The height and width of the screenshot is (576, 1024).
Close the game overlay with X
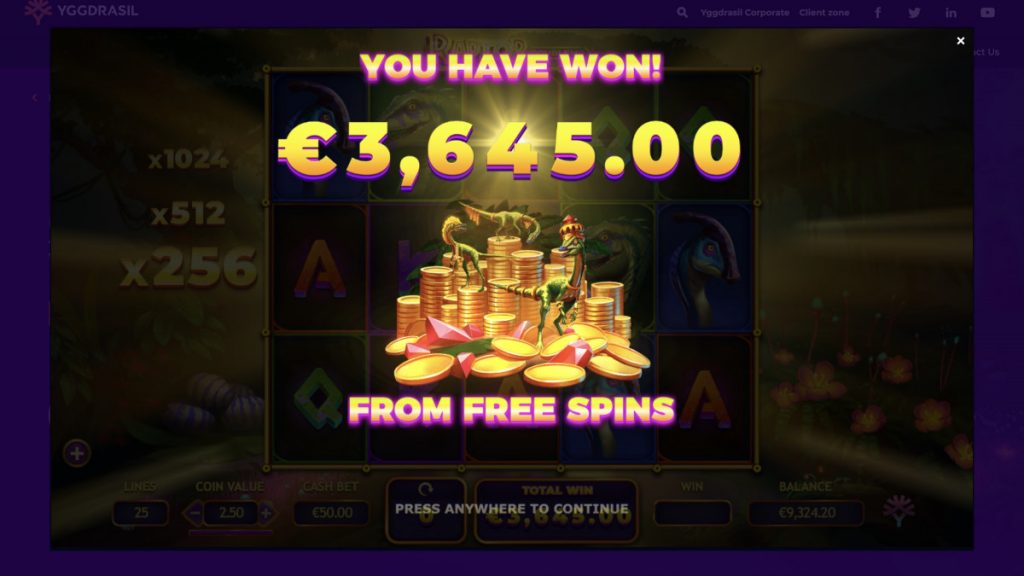pyautogui.click(x=960, y=40)
